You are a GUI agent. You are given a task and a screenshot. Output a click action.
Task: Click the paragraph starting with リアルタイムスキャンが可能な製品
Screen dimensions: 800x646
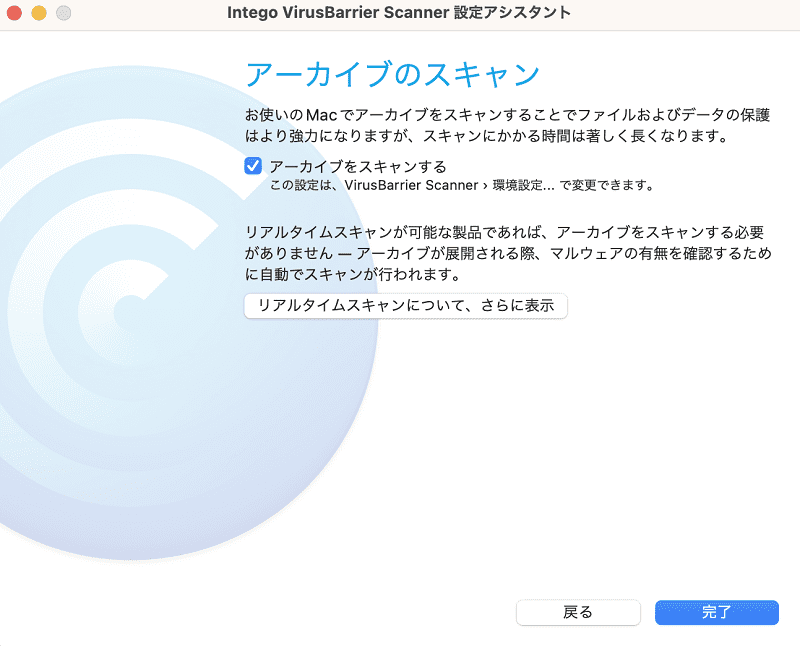508,254
